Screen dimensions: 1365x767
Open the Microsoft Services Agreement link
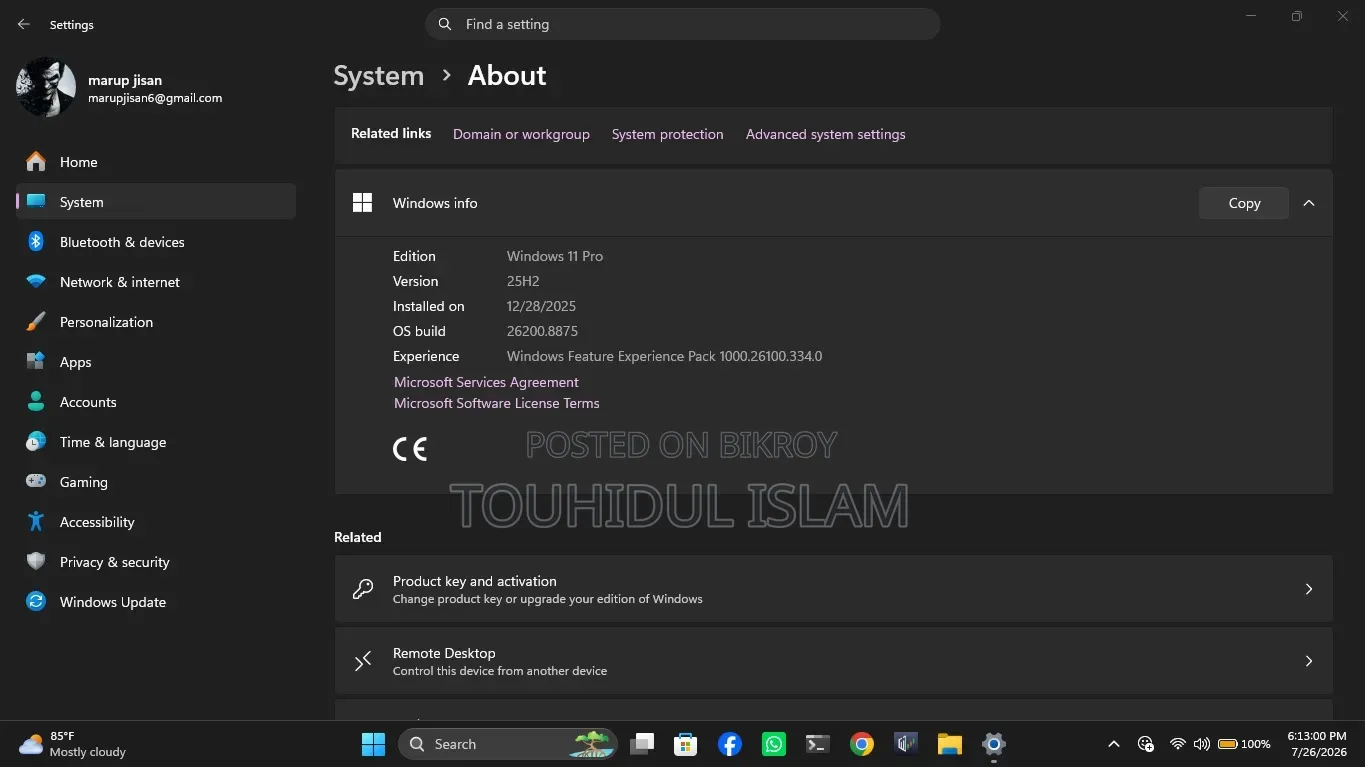coord(486,382)
